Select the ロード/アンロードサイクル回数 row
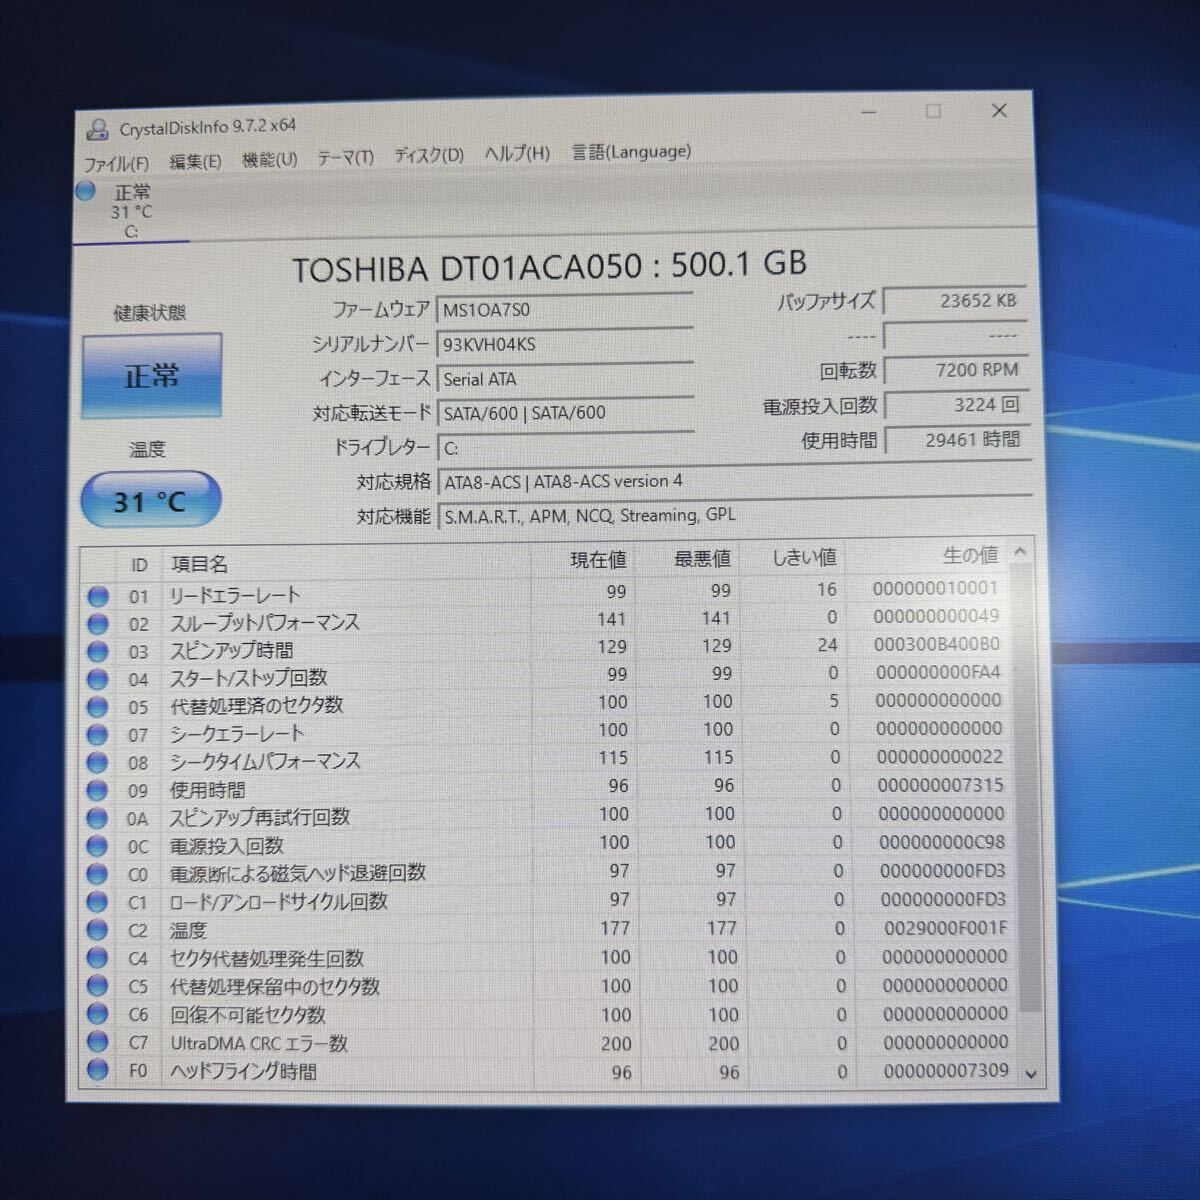 point(547,901)
